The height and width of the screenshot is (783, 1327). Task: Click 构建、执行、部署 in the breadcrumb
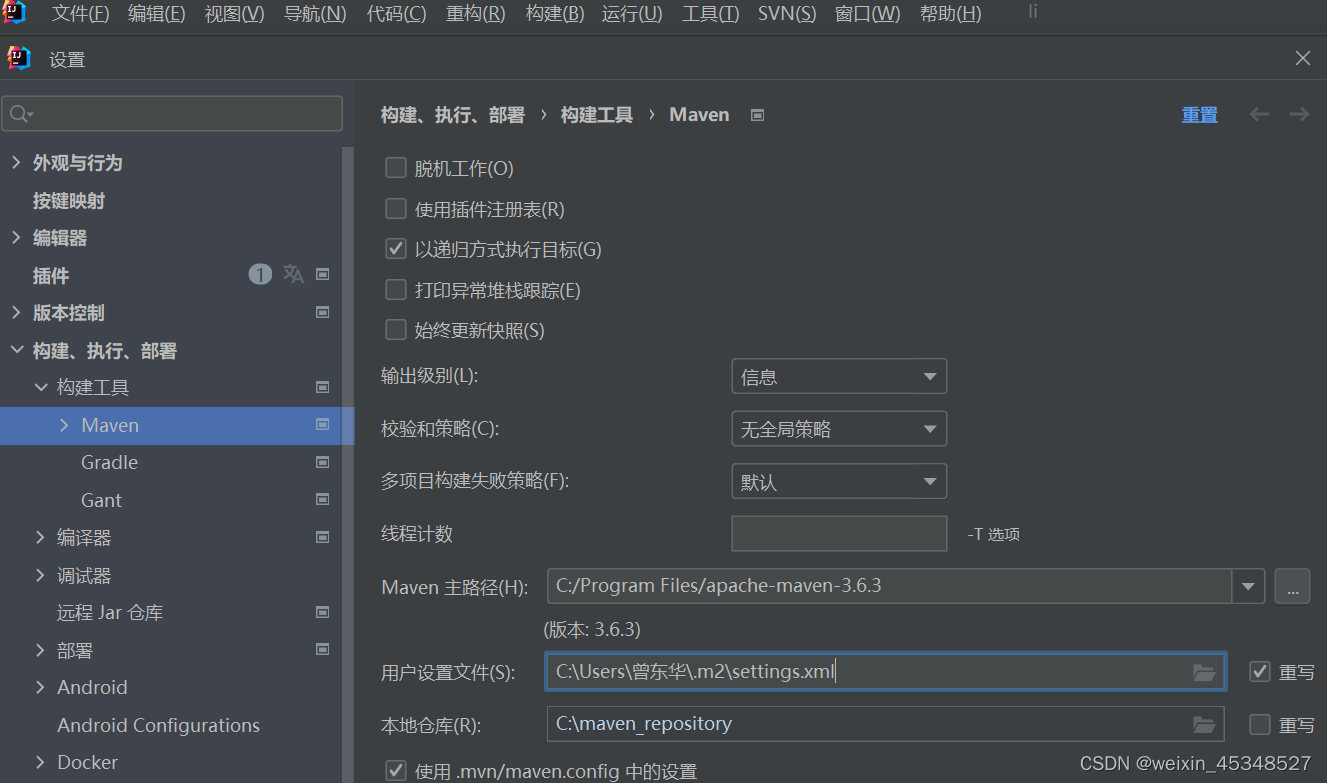[x=453, y=115]
